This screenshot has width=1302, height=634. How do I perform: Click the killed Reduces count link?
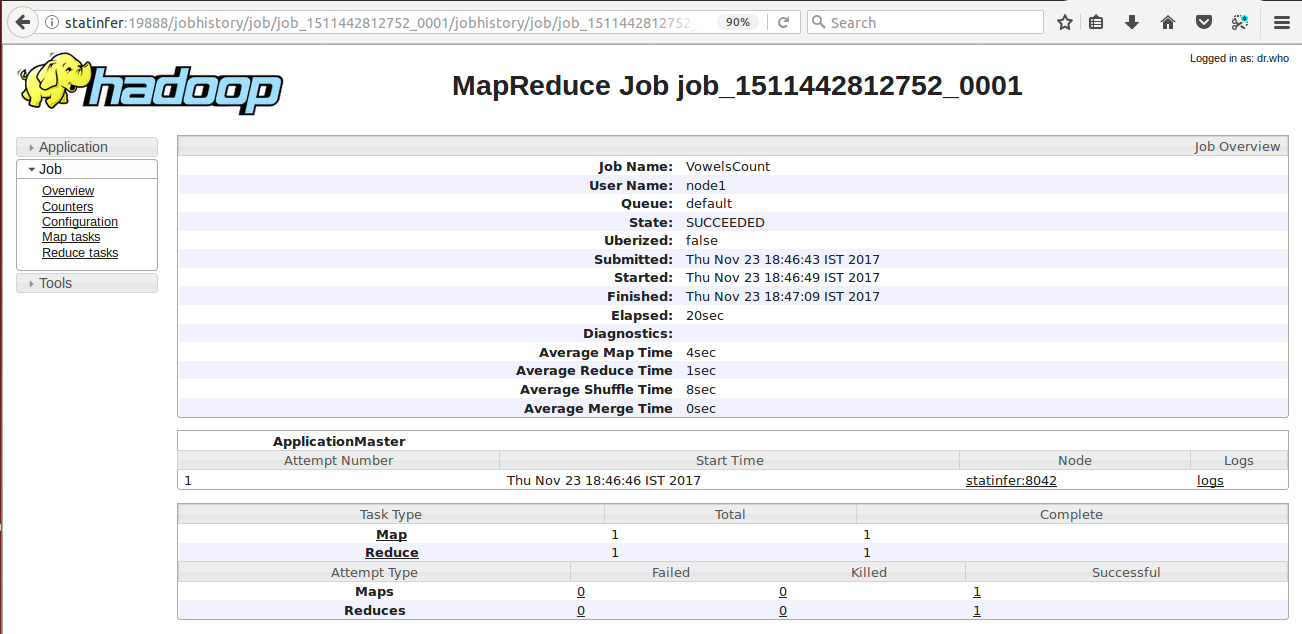coord(783,611)
